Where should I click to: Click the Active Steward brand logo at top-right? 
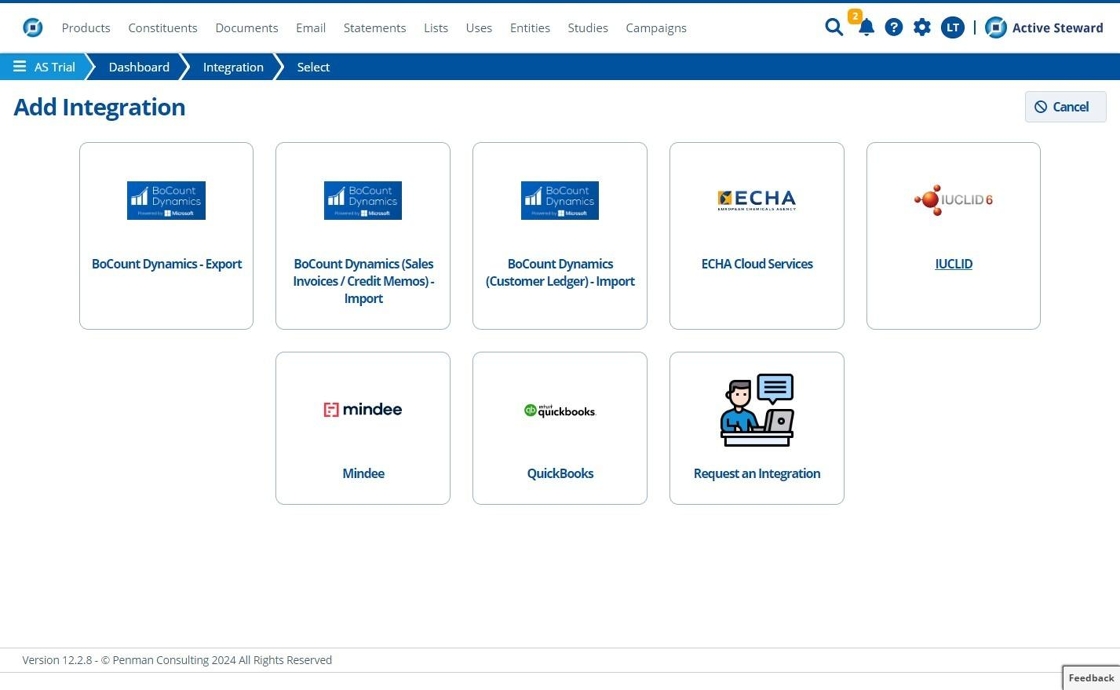996,27
